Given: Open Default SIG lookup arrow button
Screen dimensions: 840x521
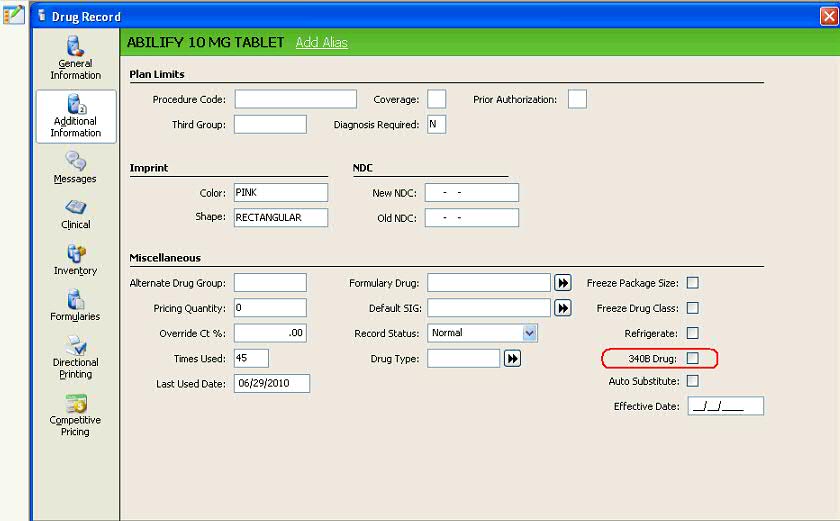Looking at the screenshot, I should pyautogui.click(x=562, y=308).
